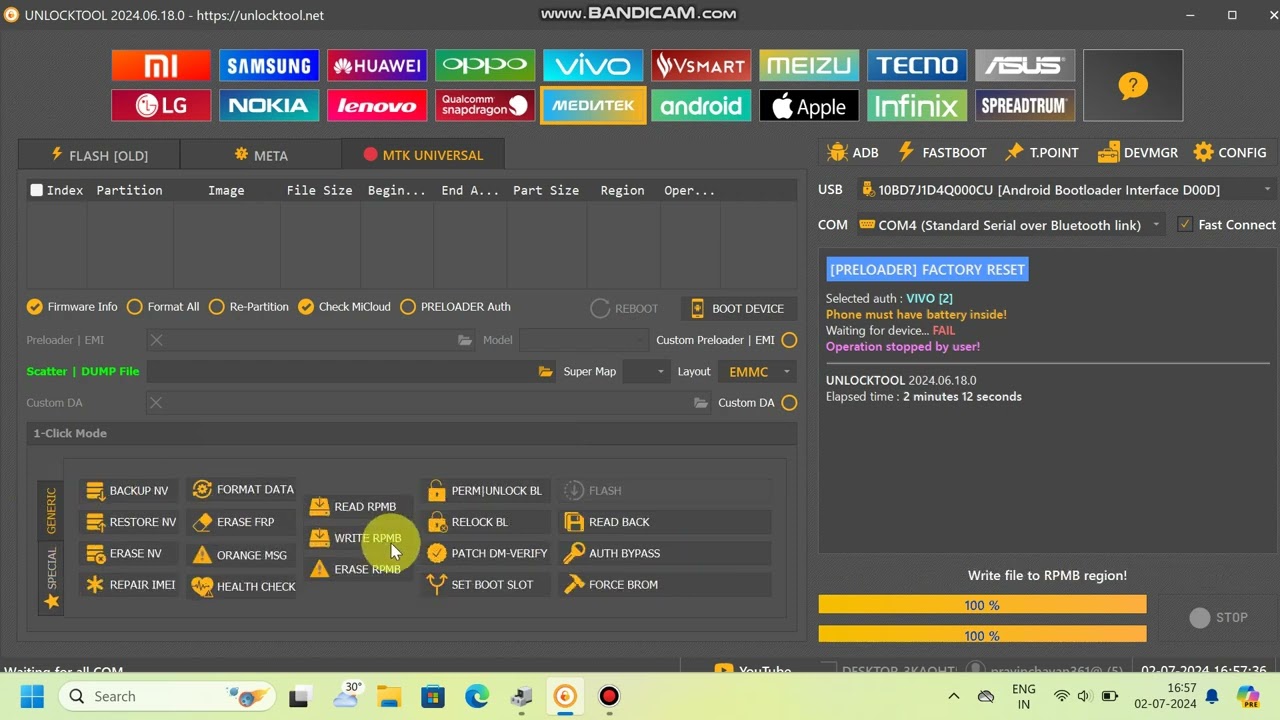Image resolution: width=1280 pixels, height=720 pixels.
Task: Enable PRELOADER Auth option
Action: [x=455, y=307]
